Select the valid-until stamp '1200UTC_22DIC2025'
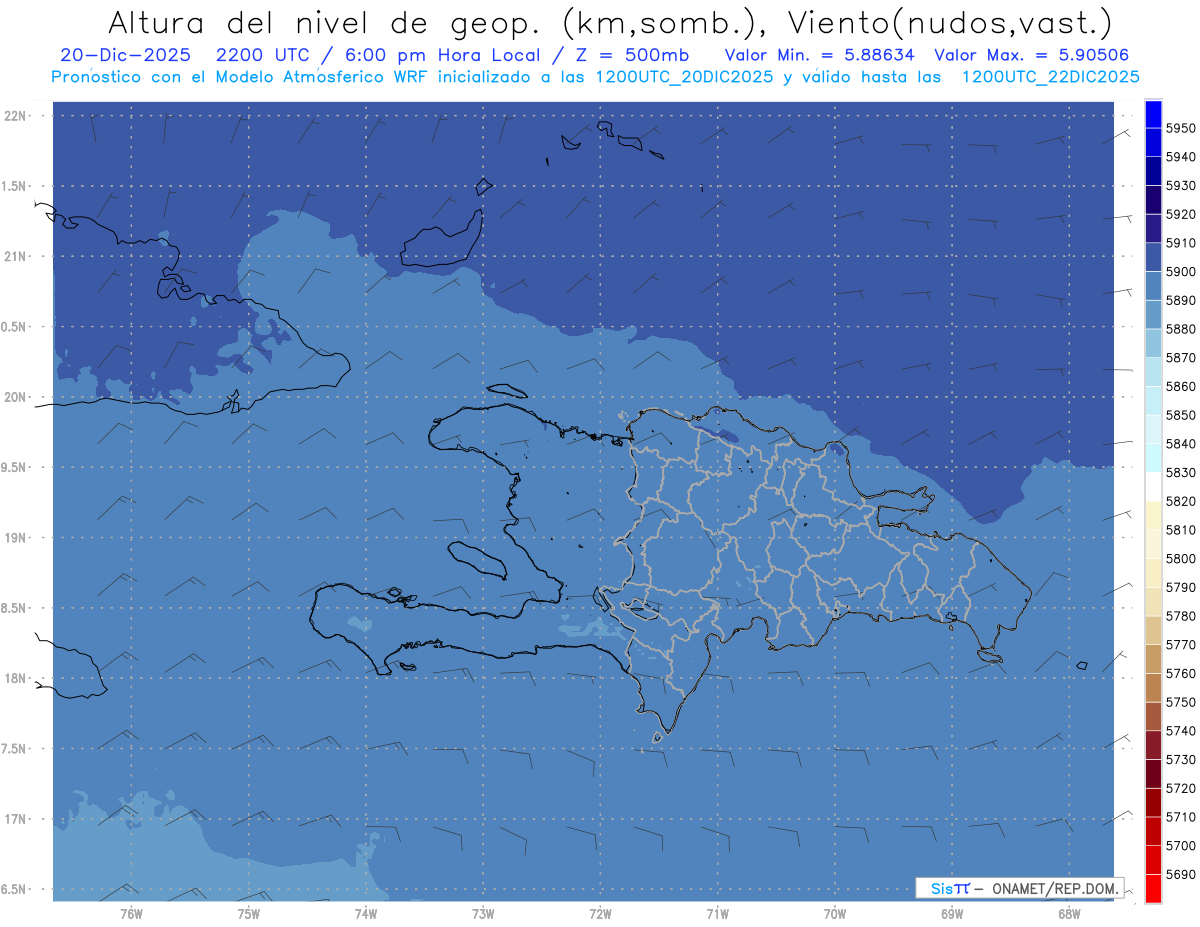 click(x=1050, y=77)
